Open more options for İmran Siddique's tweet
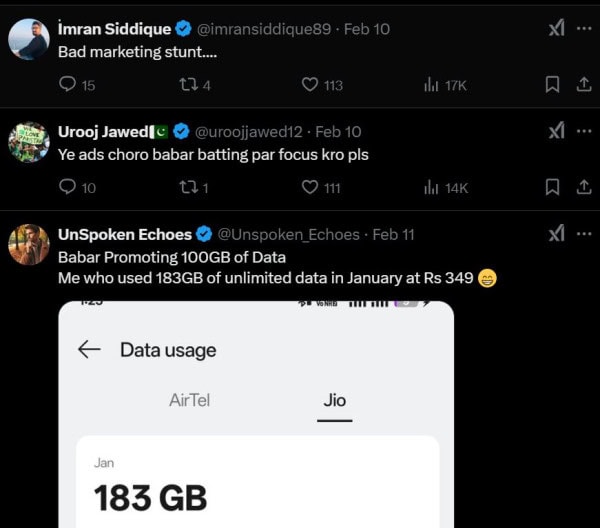600x528 pixels. pos(584,29)
